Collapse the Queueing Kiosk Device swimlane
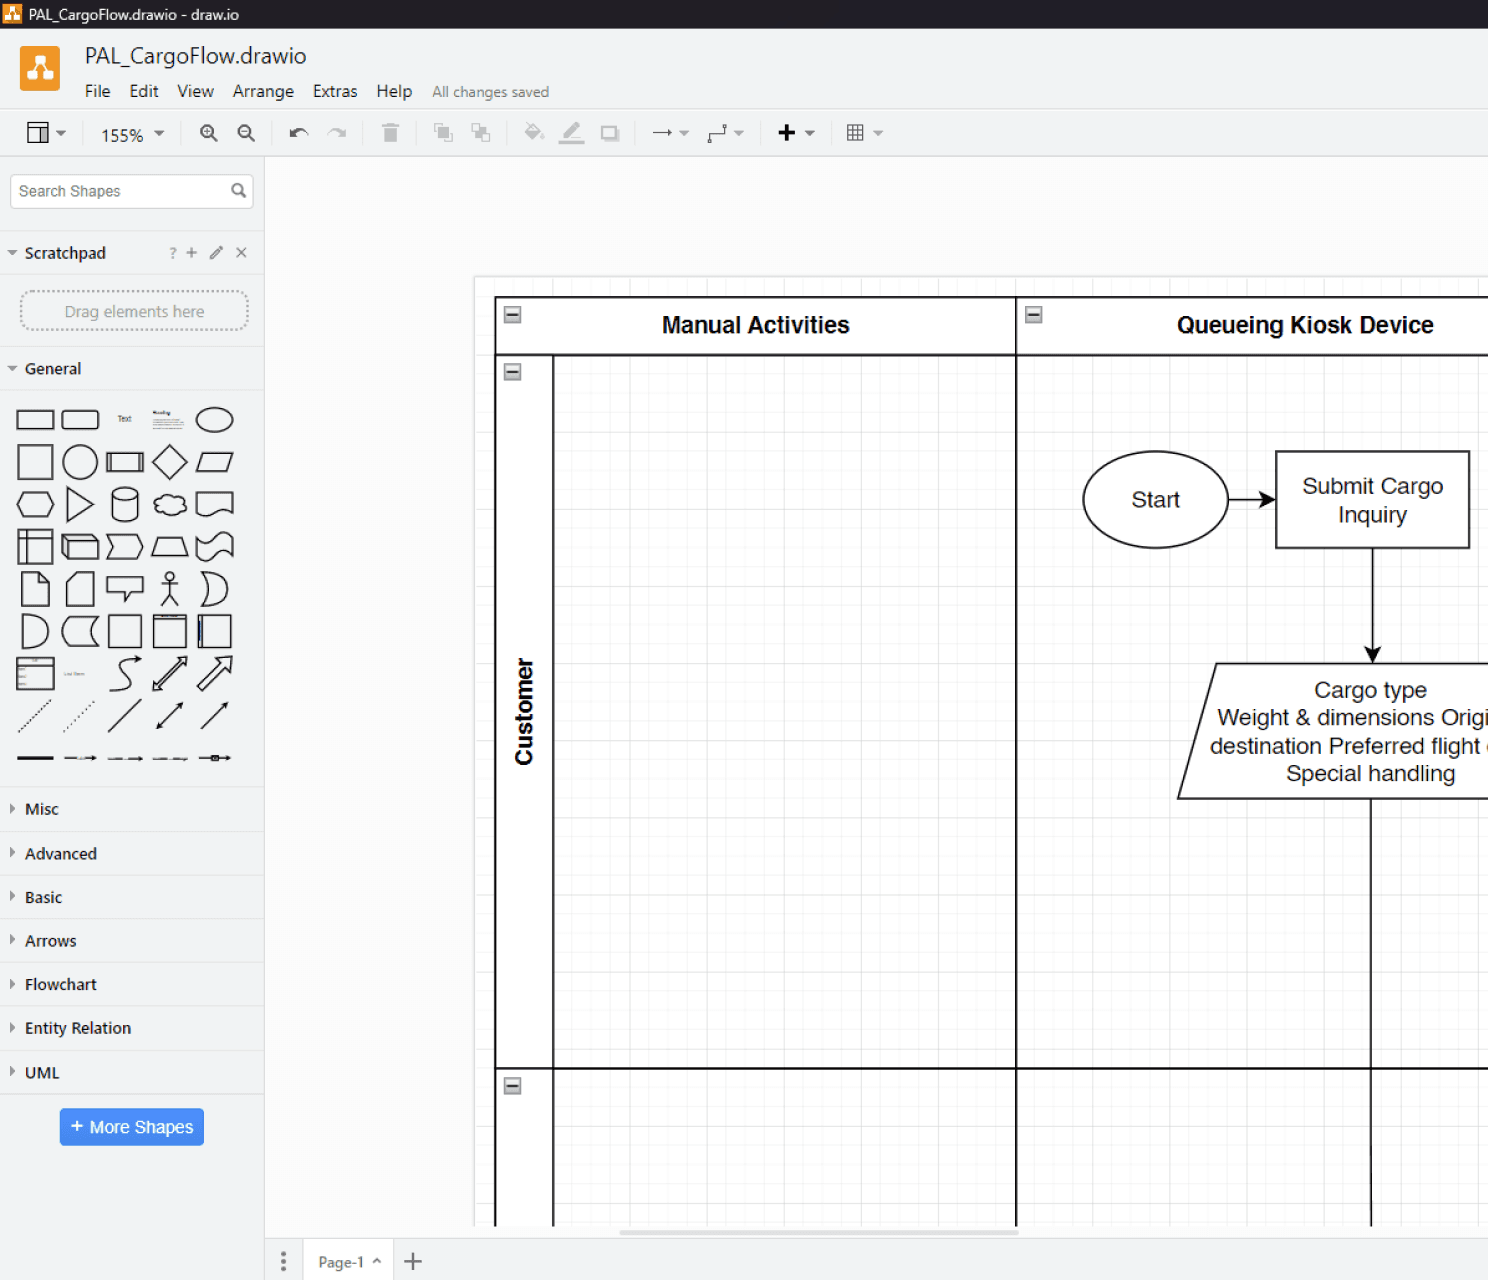The image size is (1488, 1280). [x=1034, y=315]
